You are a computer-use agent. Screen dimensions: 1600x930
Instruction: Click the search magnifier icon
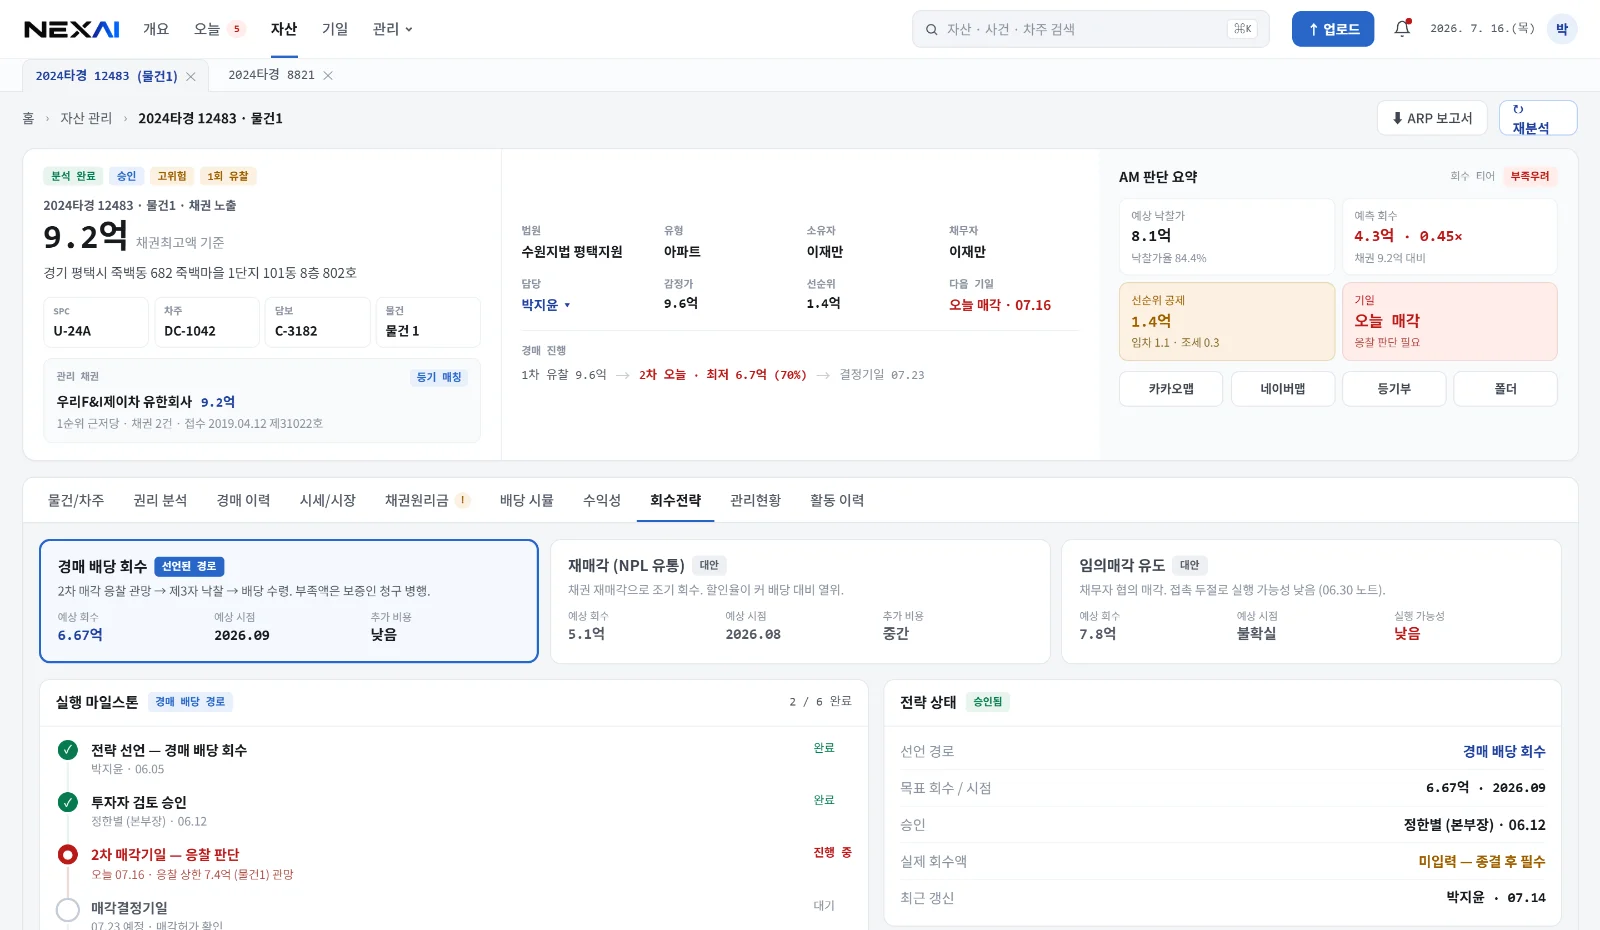click(x=931, y=29)
